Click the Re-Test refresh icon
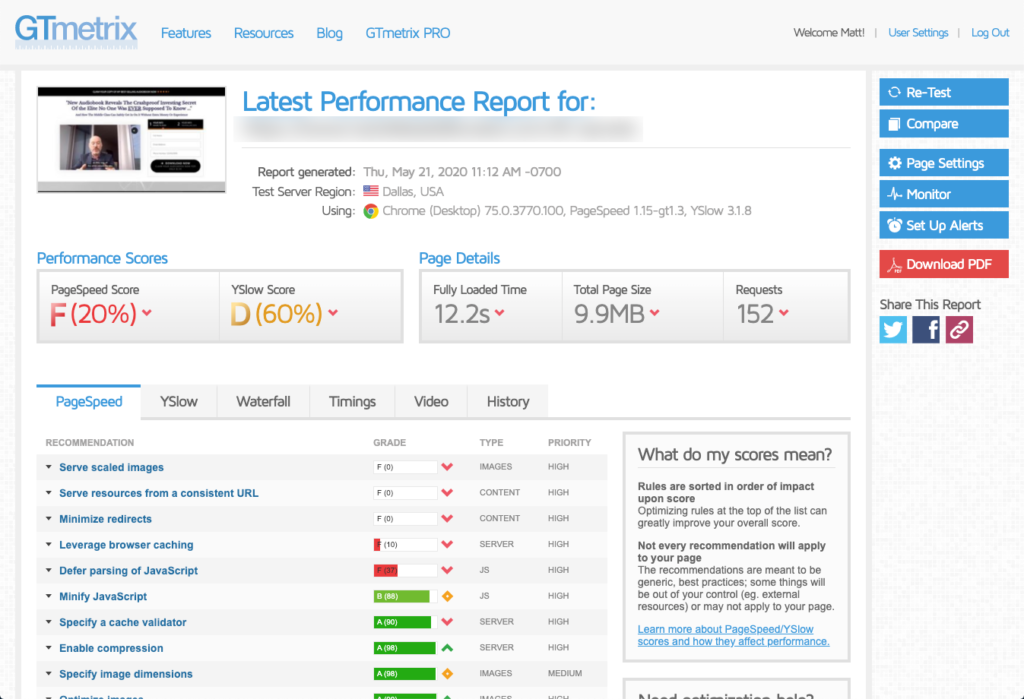Screen dimensions: 1024x699 (x=894, y=92)
